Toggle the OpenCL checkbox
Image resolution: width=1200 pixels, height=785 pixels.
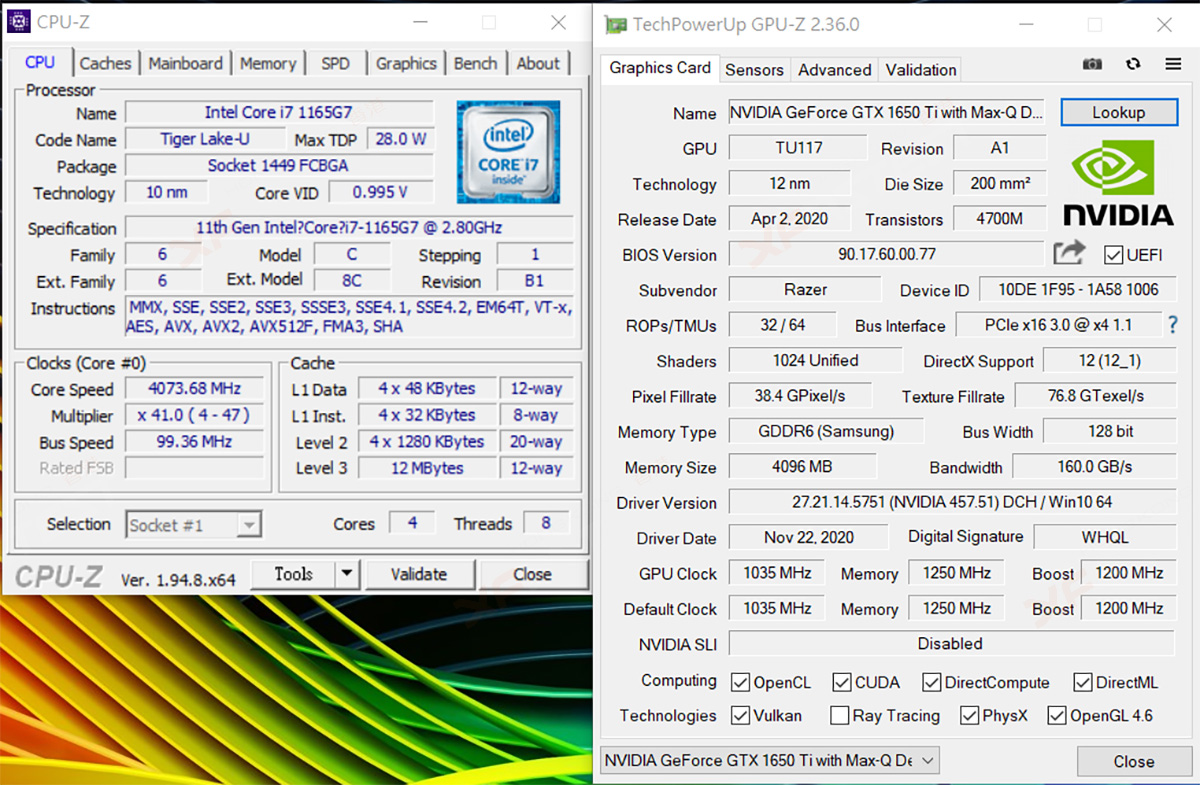coord(740,683)
